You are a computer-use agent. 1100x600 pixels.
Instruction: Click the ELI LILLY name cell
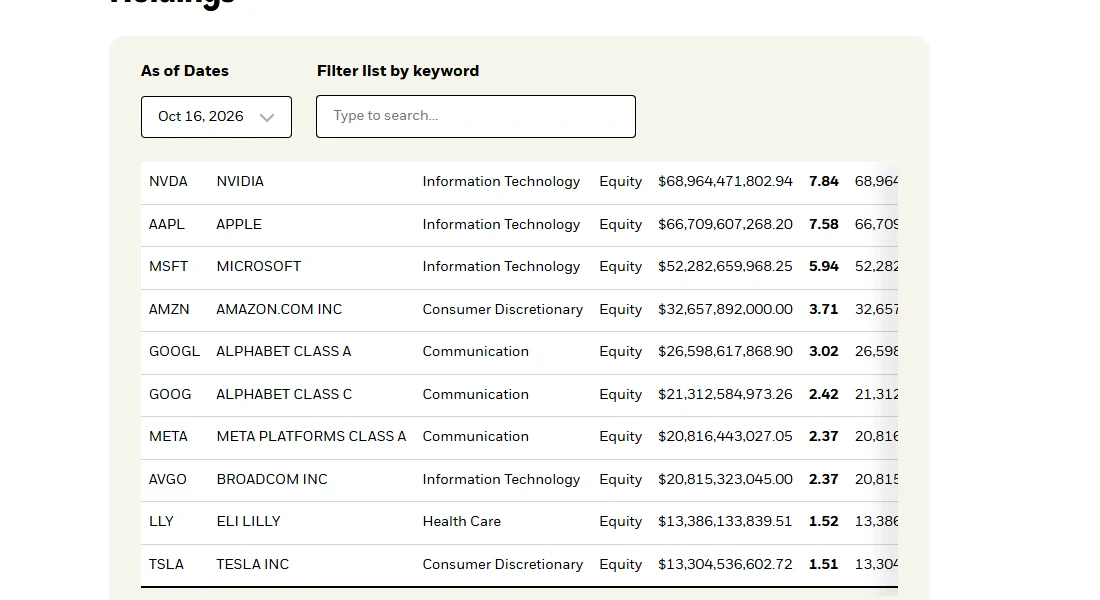(248, 521)
